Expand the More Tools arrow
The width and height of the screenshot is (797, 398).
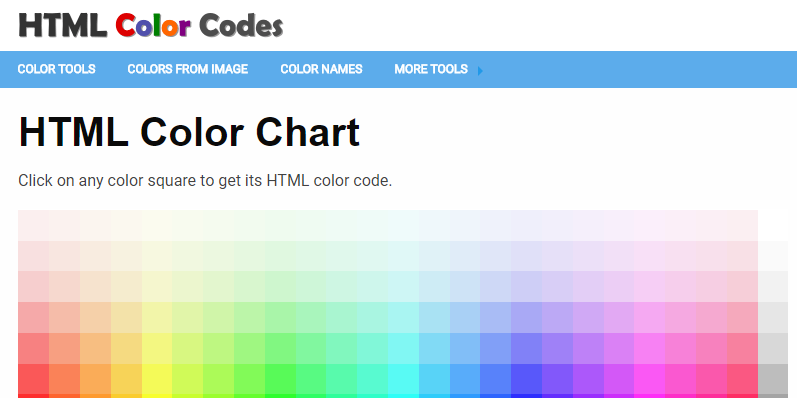click(480, 71)
